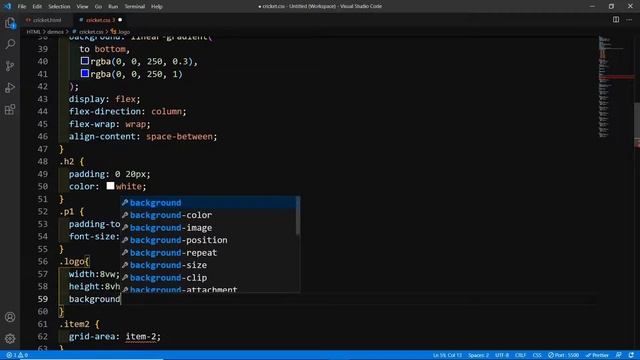Viewport: 640px width, 360px height.
Task: Open the editor More Actions ellipsis
Action: point(629,20)
